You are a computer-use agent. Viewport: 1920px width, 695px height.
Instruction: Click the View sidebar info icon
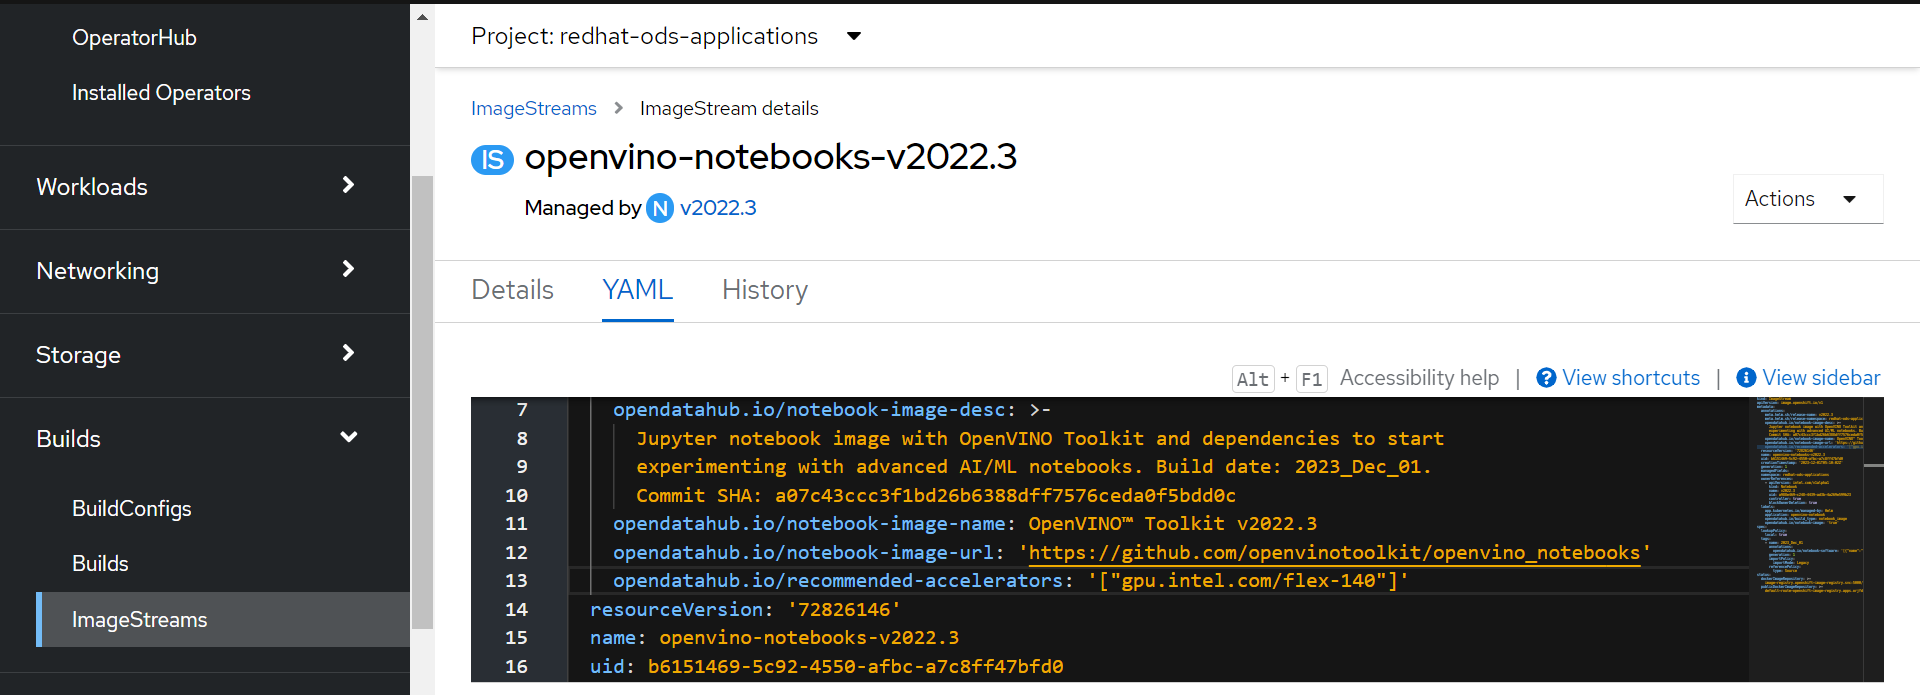1746,378
